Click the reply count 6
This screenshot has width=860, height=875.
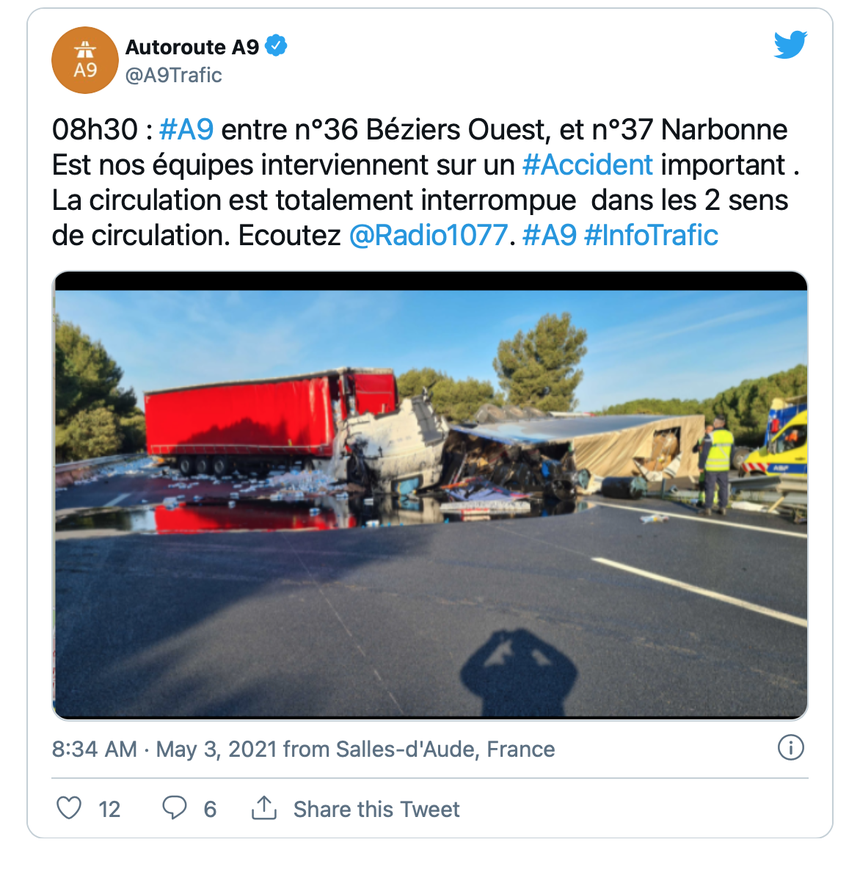pos(210,809)
